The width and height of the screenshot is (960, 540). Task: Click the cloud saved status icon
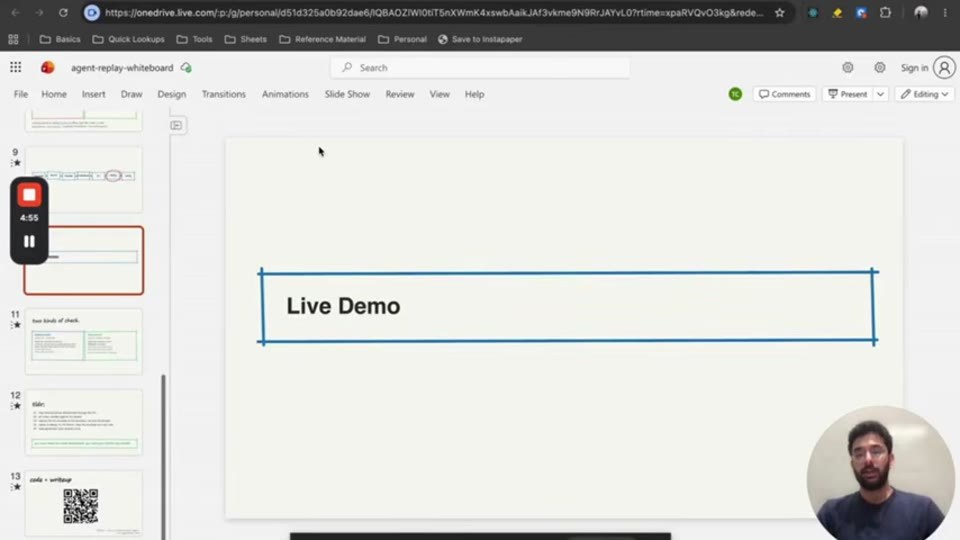click(186, 68)
